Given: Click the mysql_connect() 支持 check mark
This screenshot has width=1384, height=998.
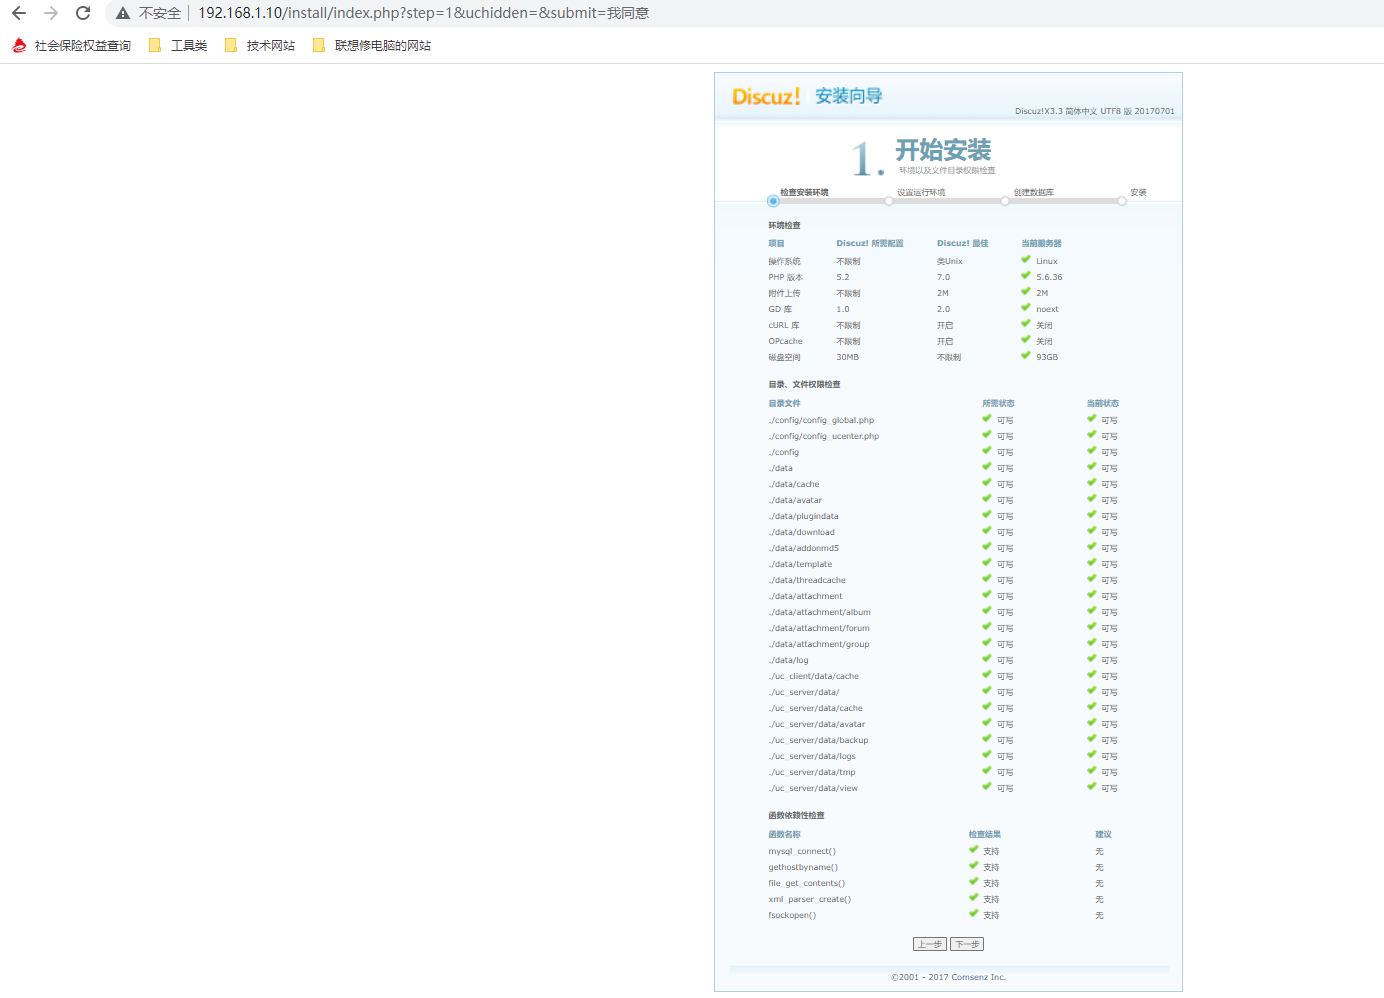Looking at the screenshot, I should coord(973,849).
